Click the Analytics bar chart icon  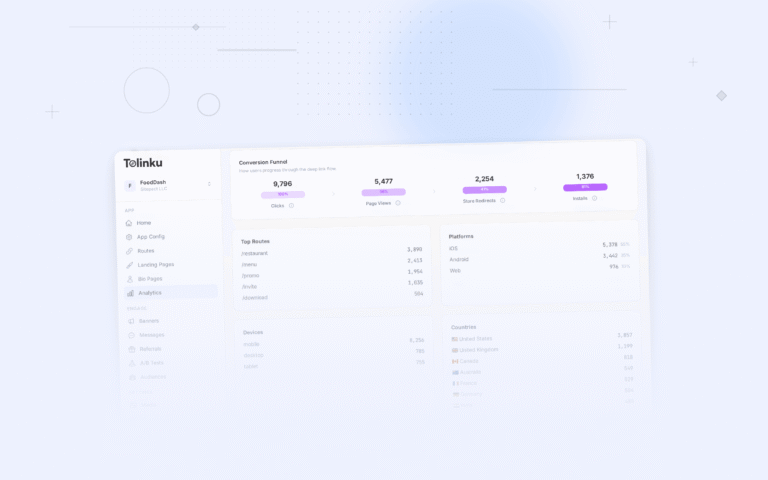(130, 293)
